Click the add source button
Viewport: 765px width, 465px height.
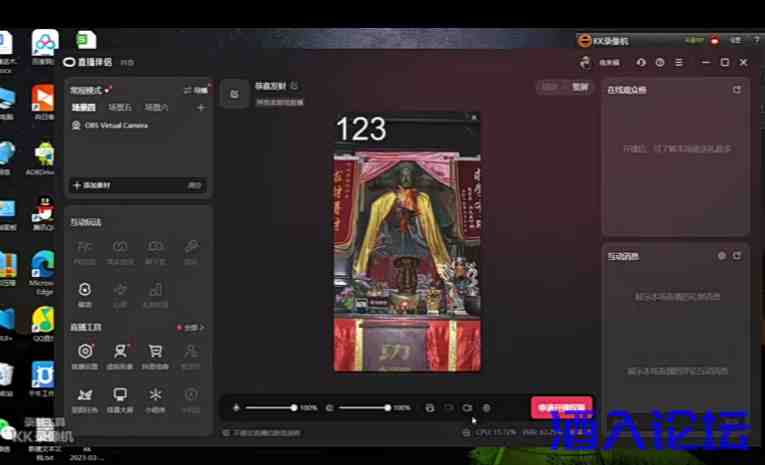[x=92, y=185]
